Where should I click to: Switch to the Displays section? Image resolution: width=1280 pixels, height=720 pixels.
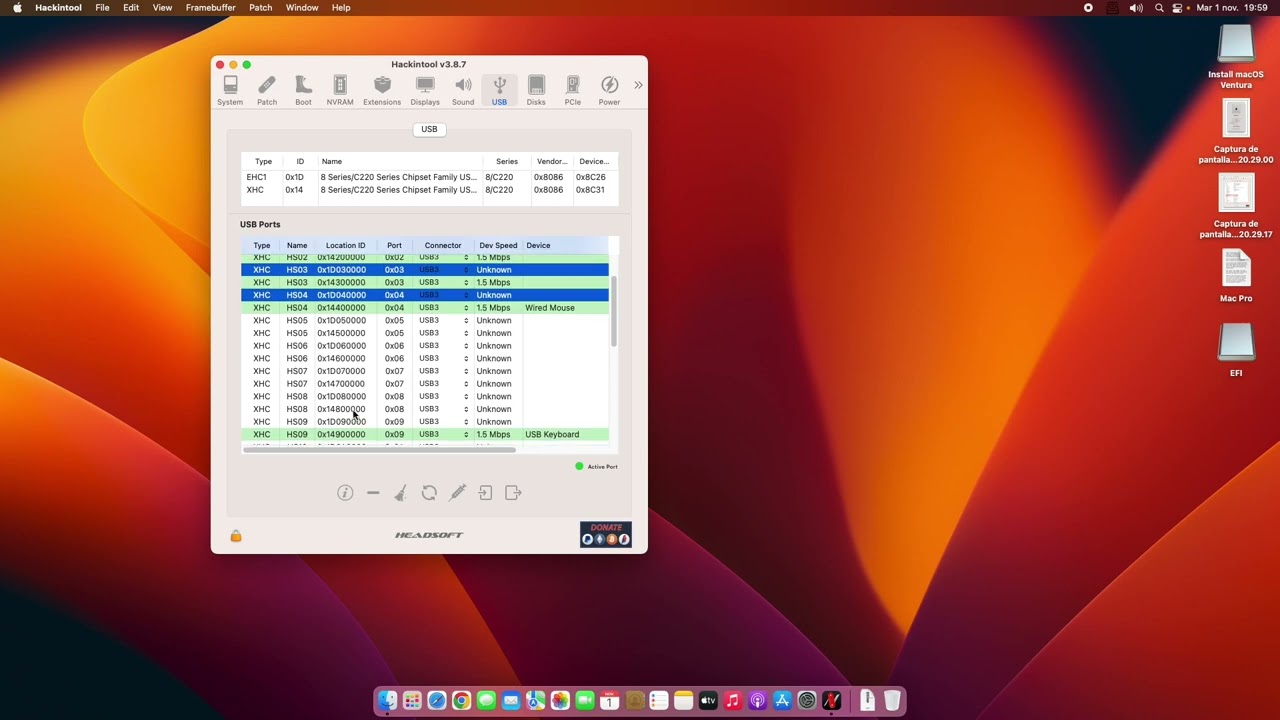[425, 90]
